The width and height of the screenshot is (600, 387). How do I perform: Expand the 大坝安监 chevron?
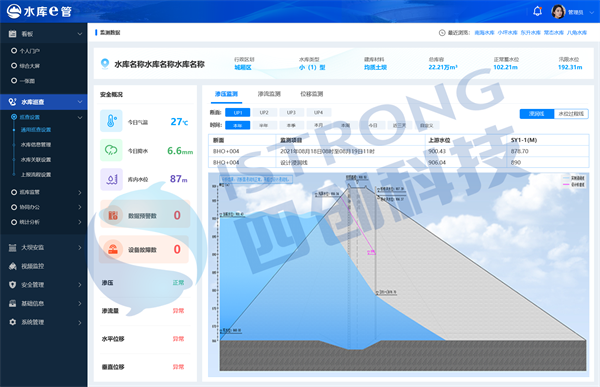80,248
